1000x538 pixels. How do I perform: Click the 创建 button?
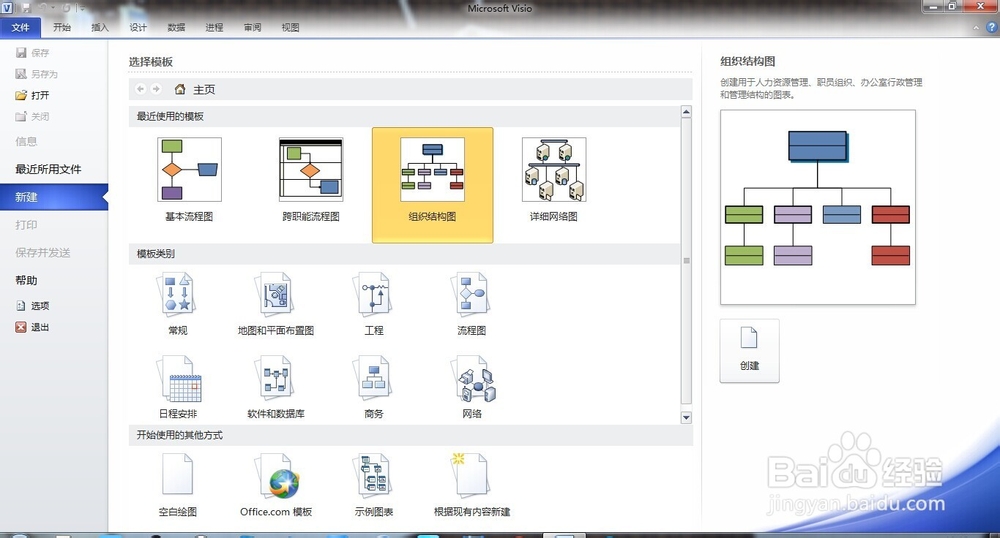[749, 351]
